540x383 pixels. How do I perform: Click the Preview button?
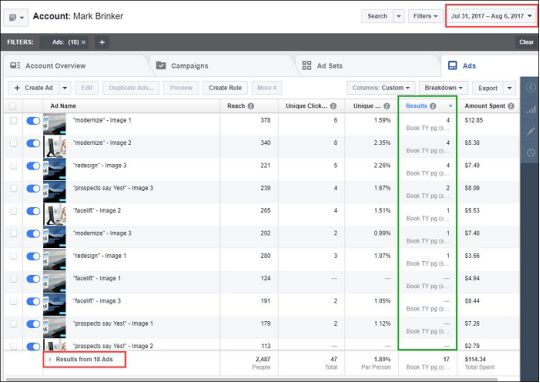click(x=181, y=88)
